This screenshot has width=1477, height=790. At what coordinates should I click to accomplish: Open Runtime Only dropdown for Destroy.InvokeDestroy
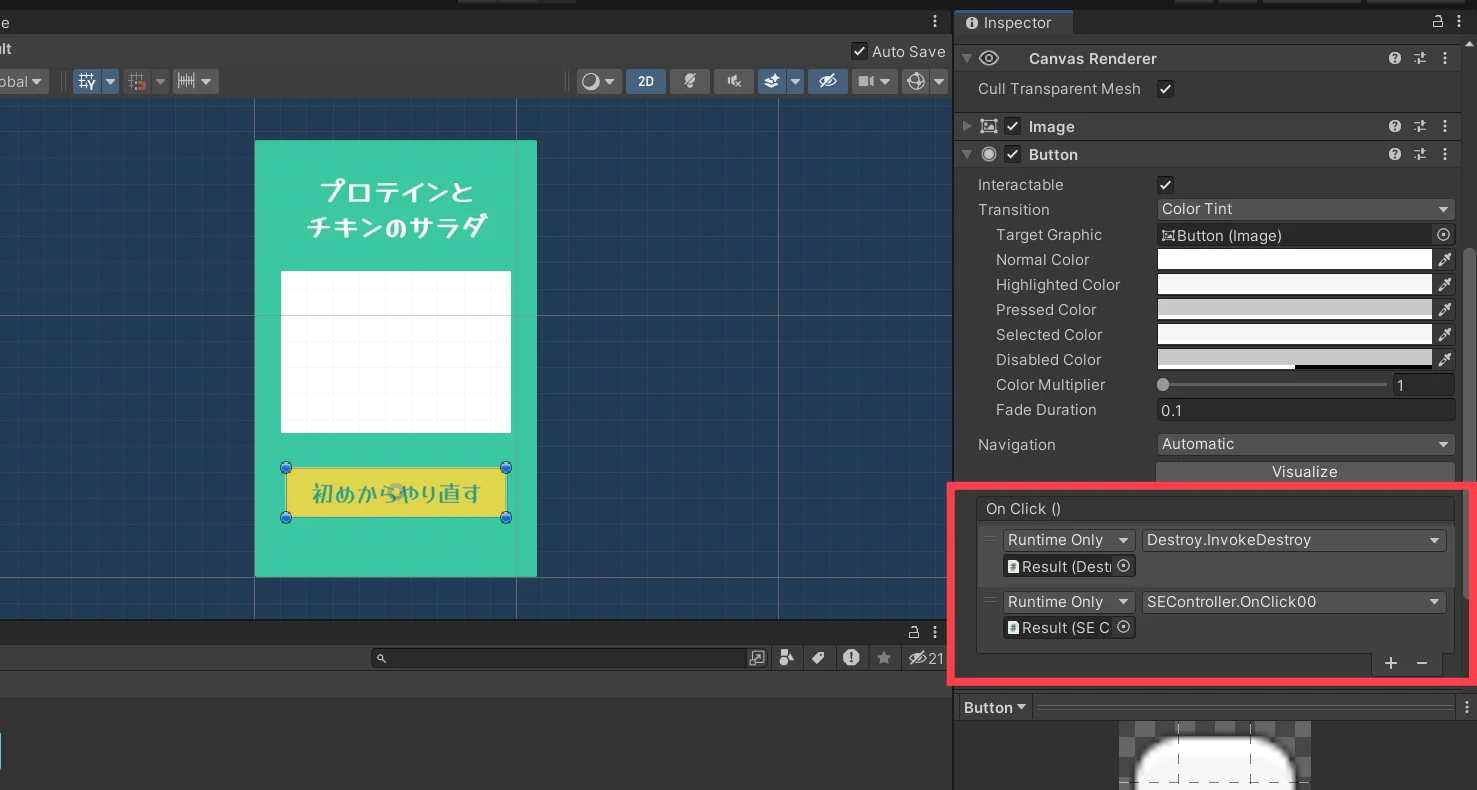1069,540
